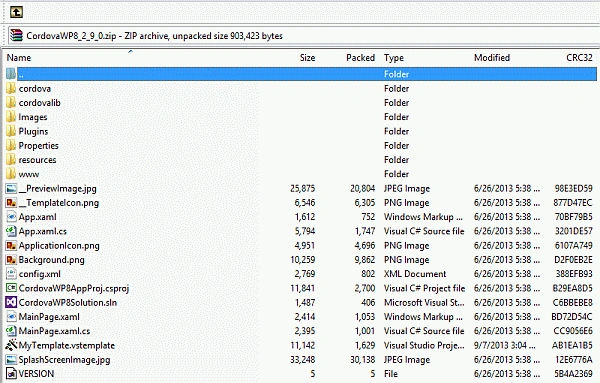Click the SplashScreenImage.jpg file icon
Image resolution: width=600 pixels, height=383 pixels.
click(11, 360)
